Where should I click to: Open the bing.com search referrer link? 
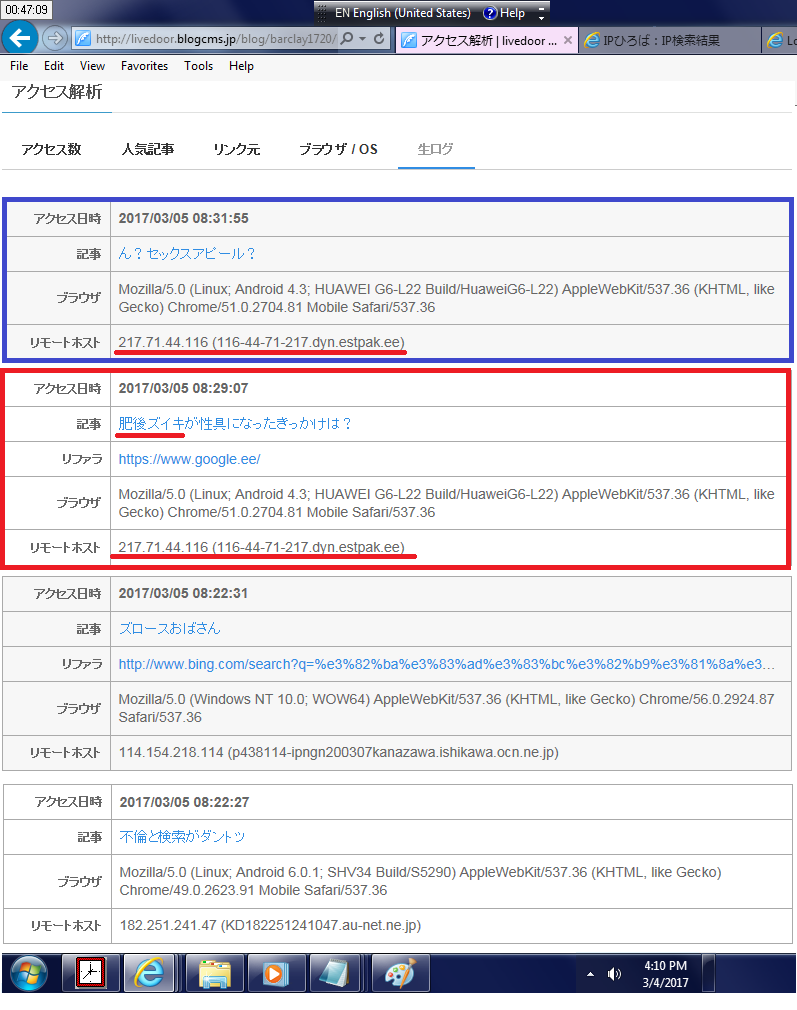[x=447, y=664]
